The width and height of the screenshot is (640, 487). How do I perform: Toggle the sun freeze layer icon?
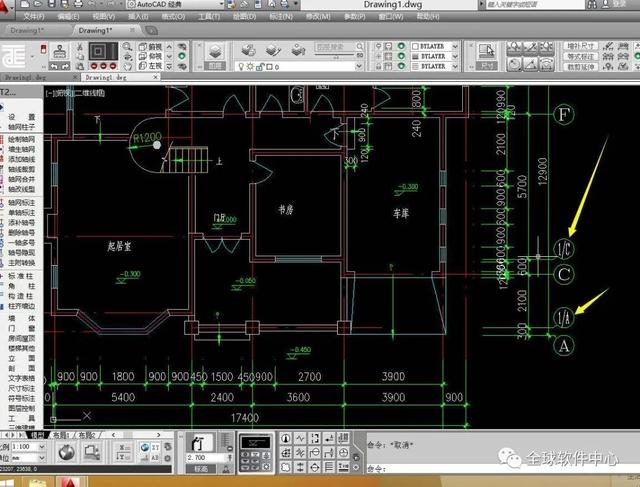coord(250,67)
